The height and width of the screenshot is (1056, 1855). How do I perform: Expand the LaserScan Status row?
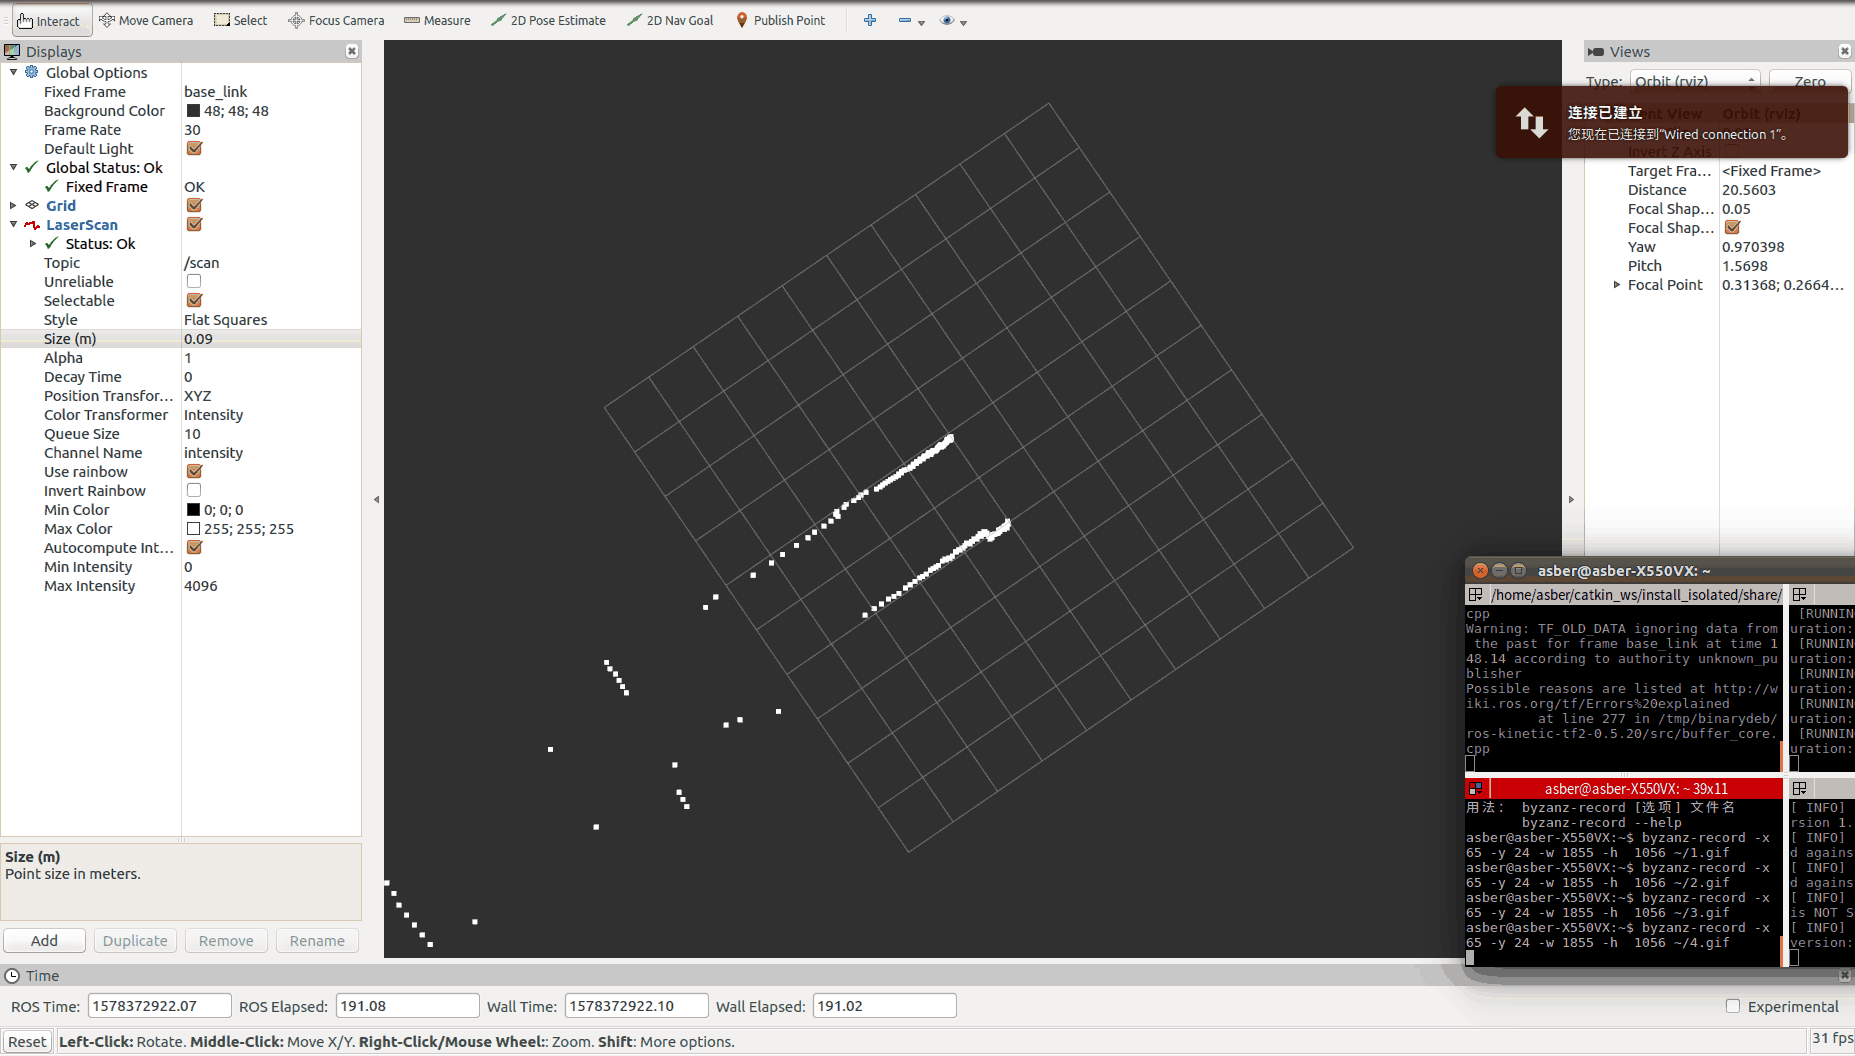pyautogui.click(x=33, y=243)
